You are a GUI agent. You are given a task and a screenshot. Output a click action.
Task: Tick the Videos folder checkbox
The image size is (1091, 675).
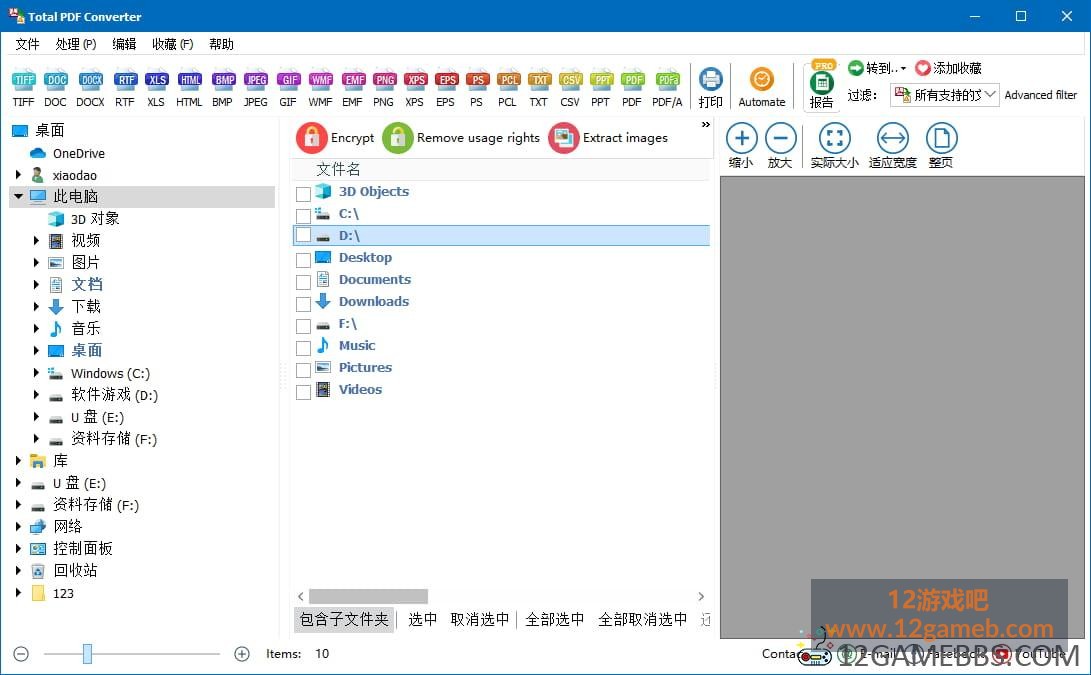(303, 392)
